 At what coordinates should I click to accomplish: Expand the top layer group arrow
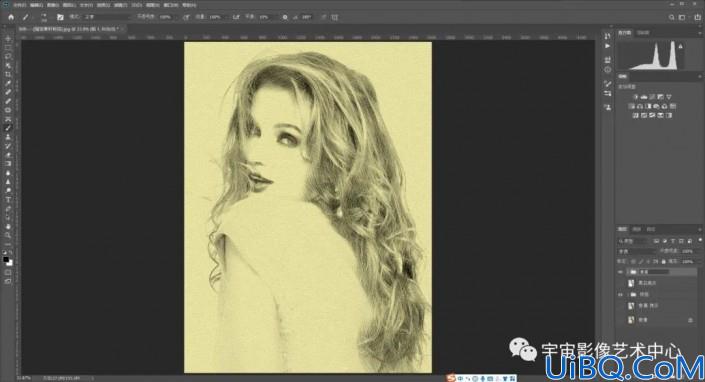(628, 272)
